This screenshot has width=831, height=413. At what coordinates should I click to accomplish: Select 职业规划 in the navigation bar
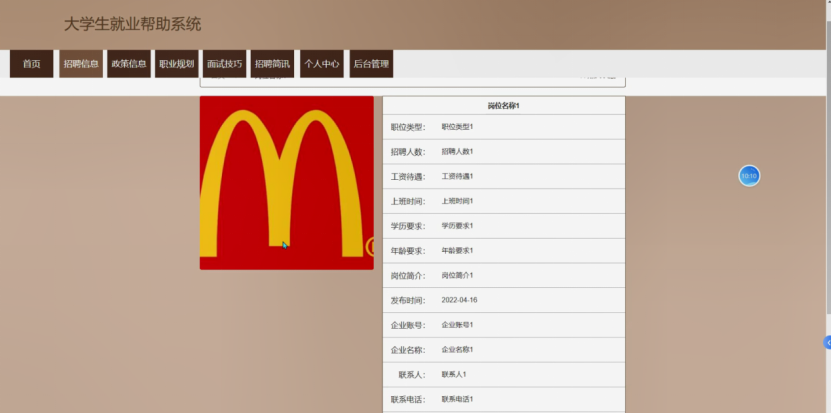(176, 64)
